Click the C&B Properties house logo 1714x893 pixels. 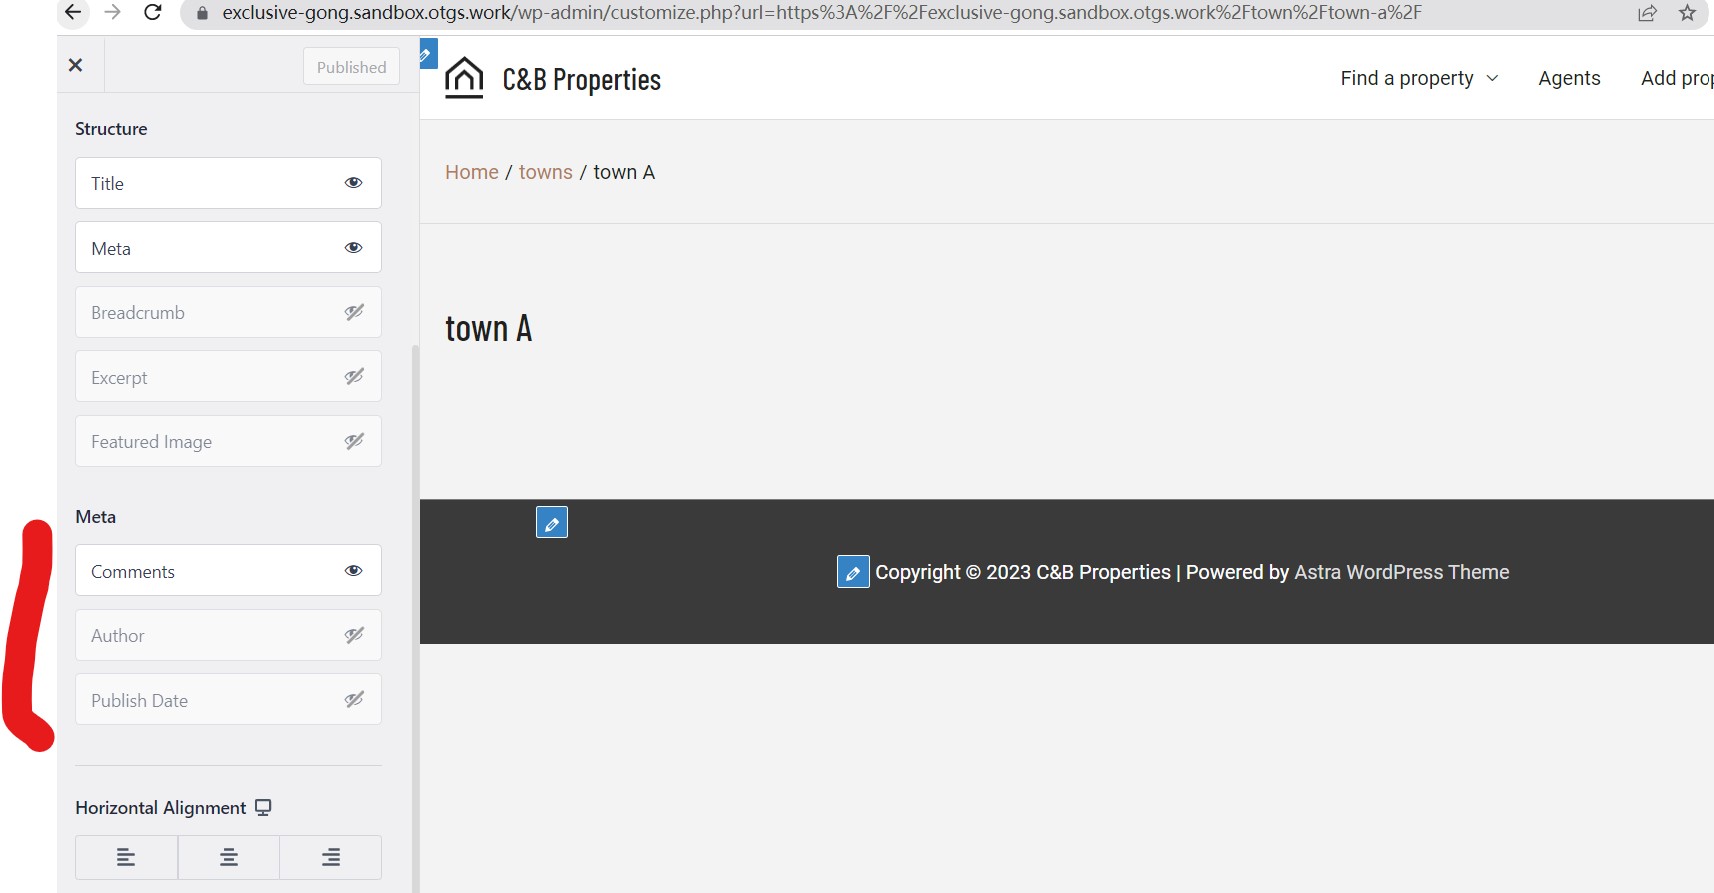coord(464,78)
